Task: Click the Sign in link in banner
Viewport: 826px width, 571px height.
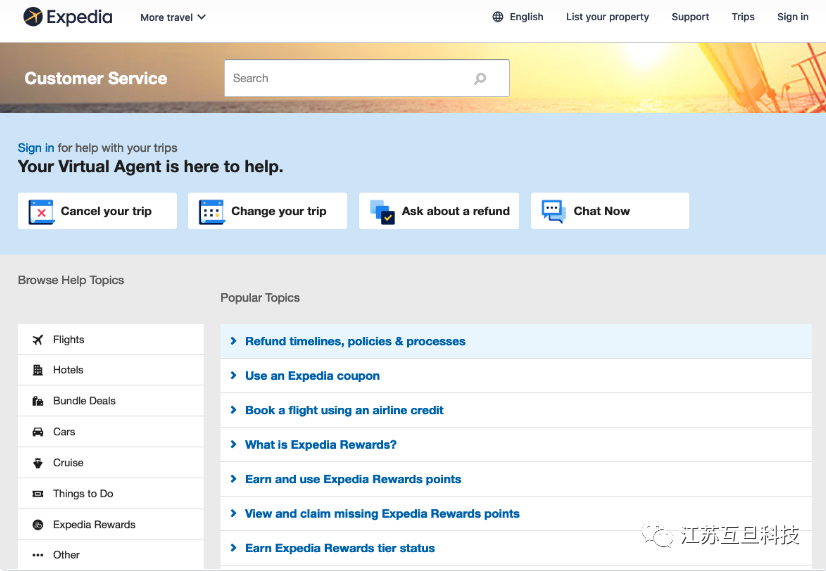Action: pyautogui.click(x=36, y=148)
